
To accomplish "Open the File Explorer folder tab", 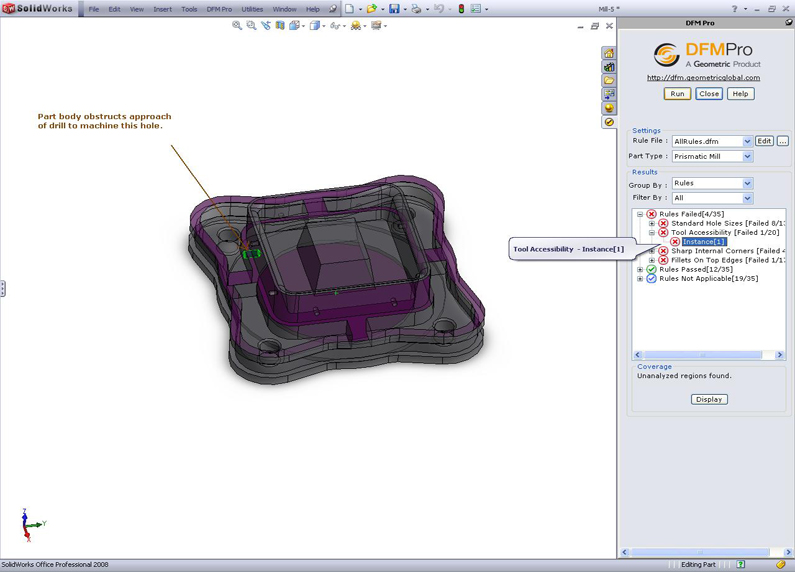I will (x=609, y=81).
